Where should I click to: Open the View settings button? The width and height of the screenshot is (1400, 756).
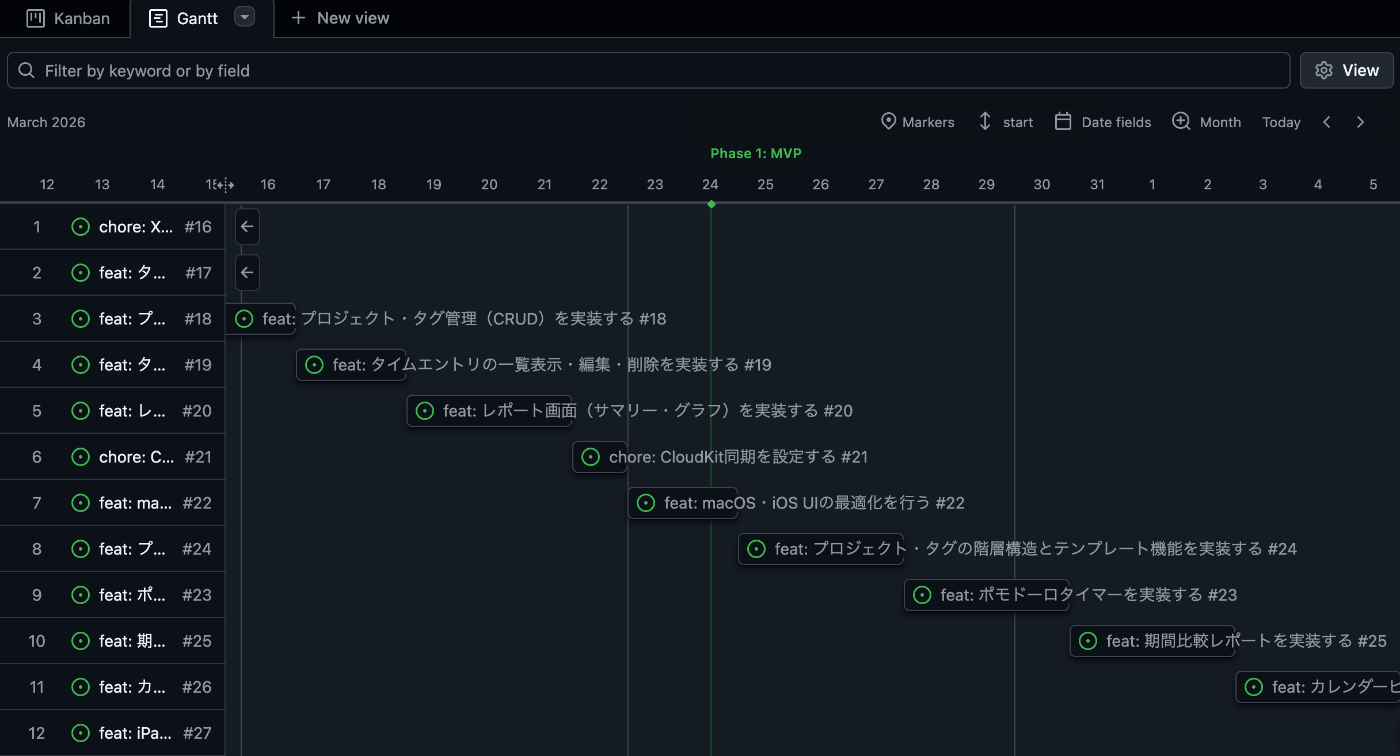point(1347,70)
